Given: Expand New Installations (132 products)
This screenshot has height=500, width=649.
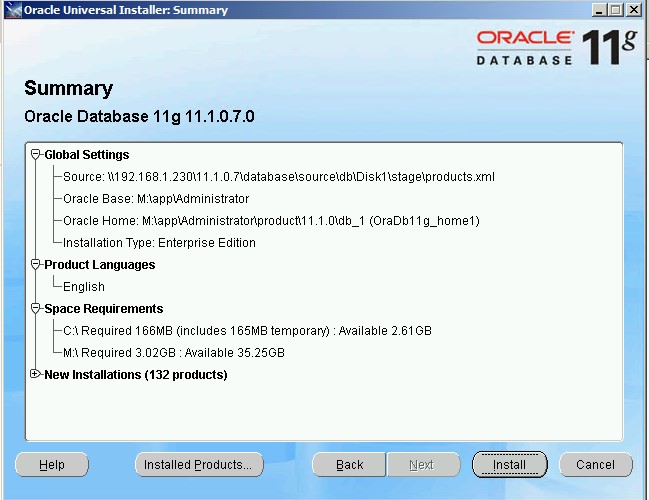Looking at the screenshot, I should (36, 375).
